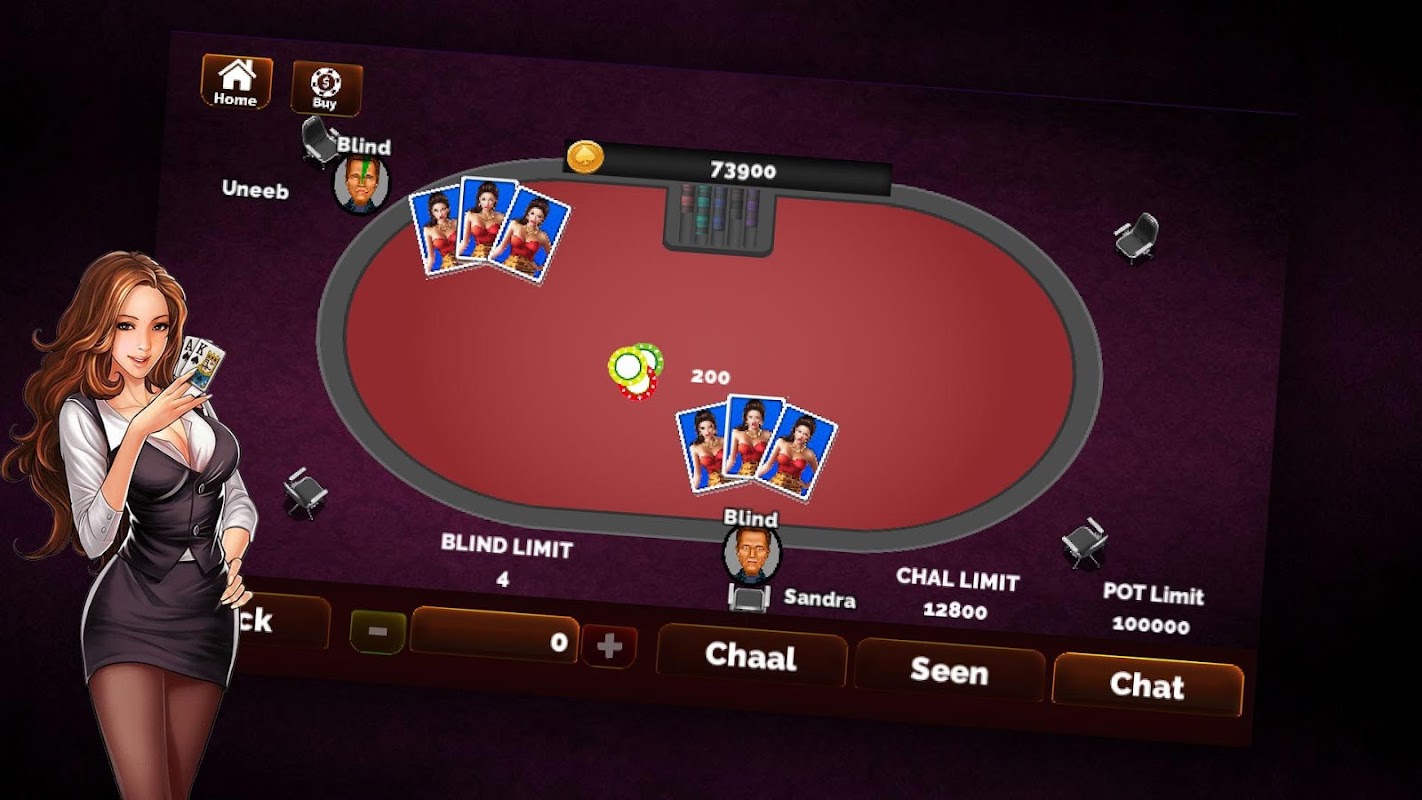Increase bet with plus button

tap(609, 648)
